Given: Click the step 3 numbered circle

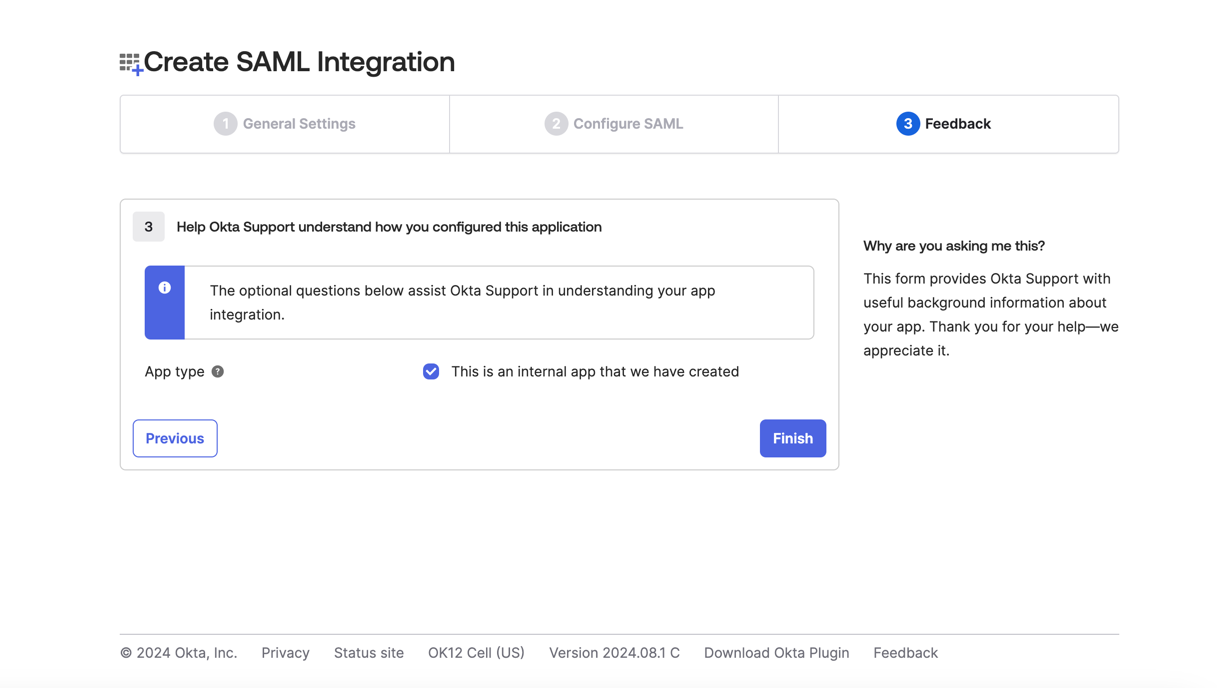Looking at the screenshot, I should click(908, 123).
